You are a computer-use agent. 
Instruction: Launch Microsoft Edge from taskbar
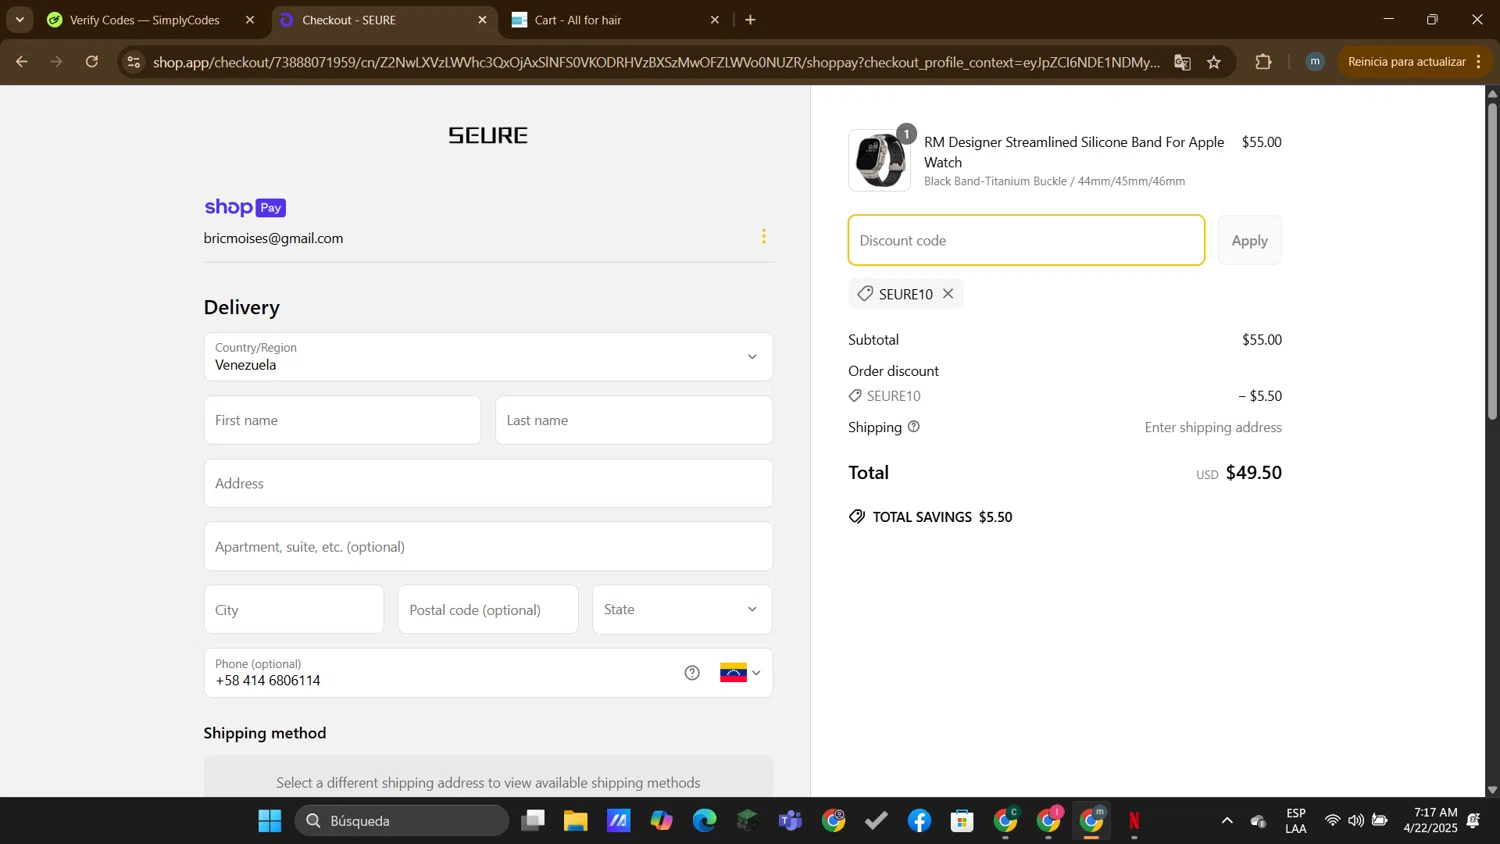[x=705, y=821]
